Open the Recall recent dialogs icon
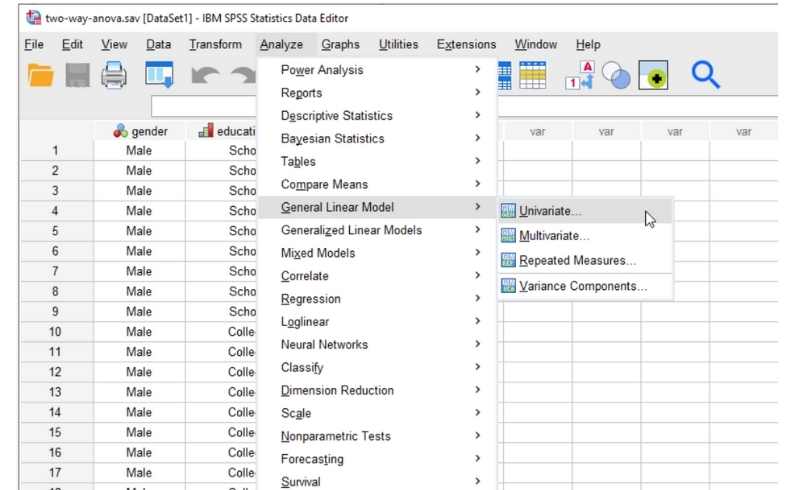 pyautogui.click(x=159, y=75)
